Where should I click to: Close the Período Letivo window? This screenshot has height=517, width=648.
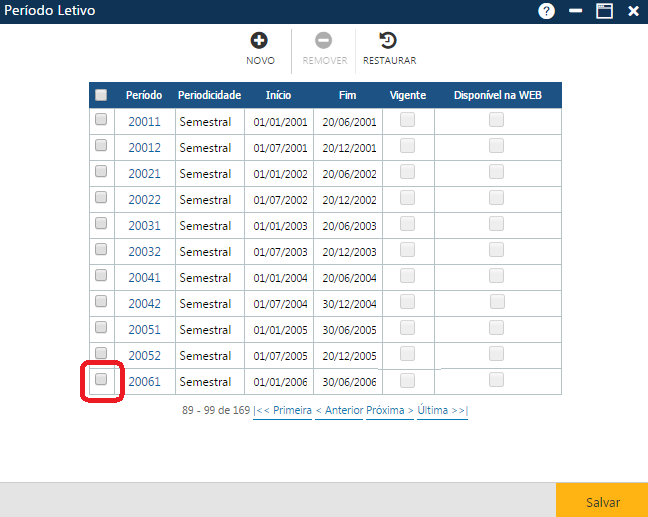click(633, 12)
